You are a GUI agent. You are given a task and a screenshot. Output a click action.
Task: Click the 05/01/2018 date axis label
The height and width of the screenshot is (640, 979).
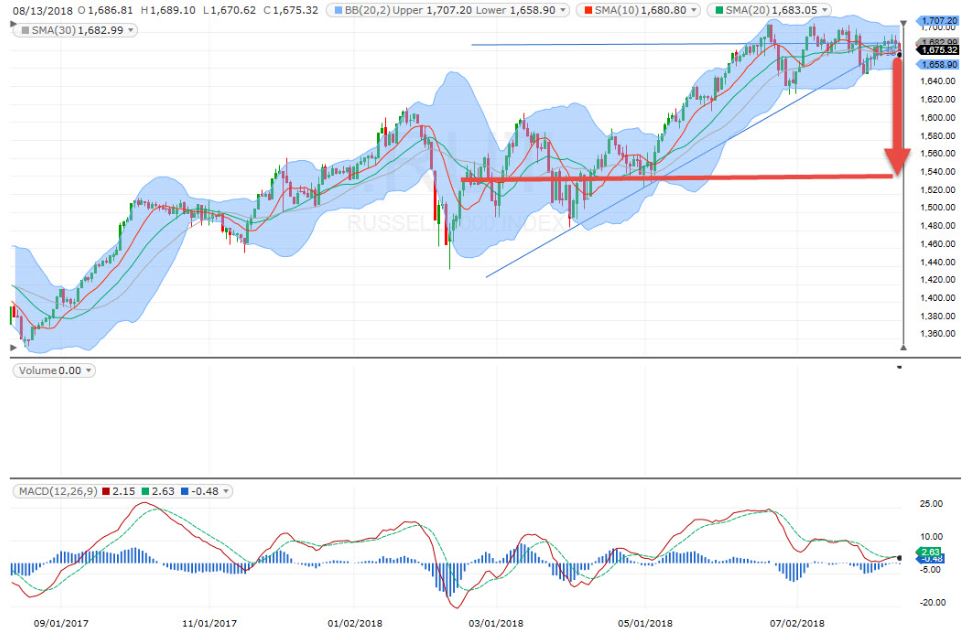[645, 623]
